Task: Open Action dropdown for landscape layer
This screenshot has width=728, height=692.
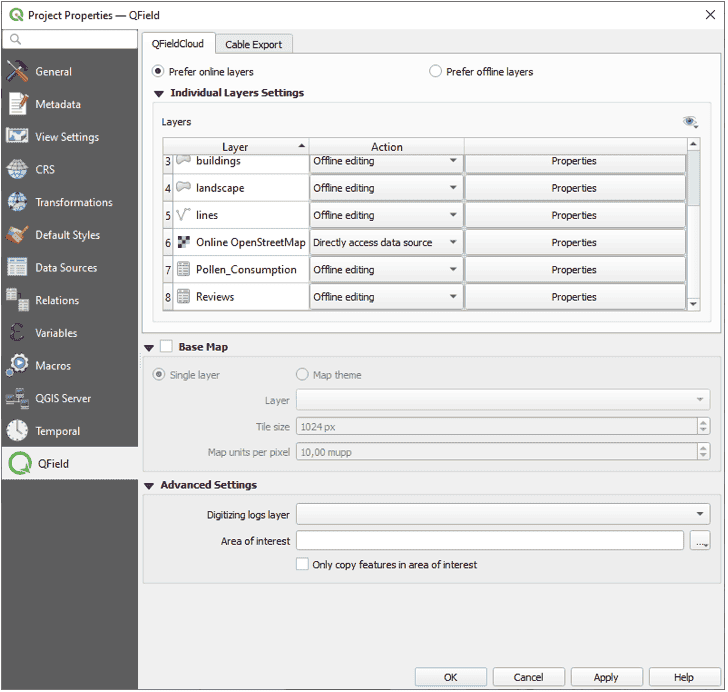Action: [386, 188]
